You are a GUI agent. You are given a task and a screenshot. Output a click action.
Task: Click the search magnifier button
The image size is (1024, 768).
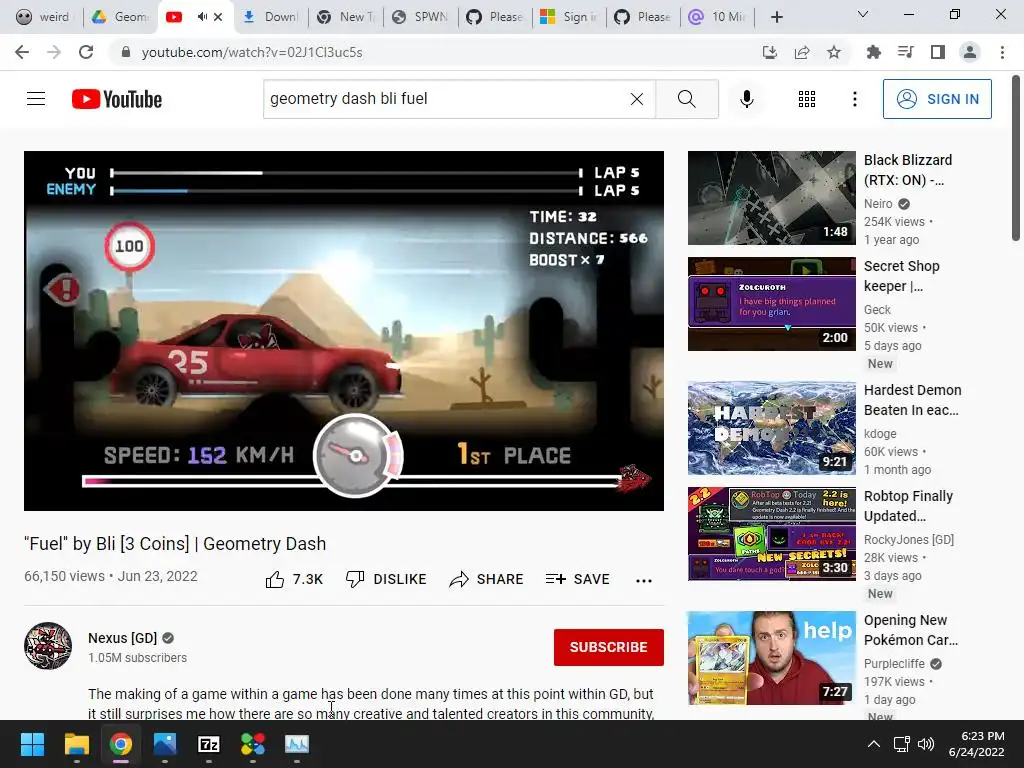(686, 99)
